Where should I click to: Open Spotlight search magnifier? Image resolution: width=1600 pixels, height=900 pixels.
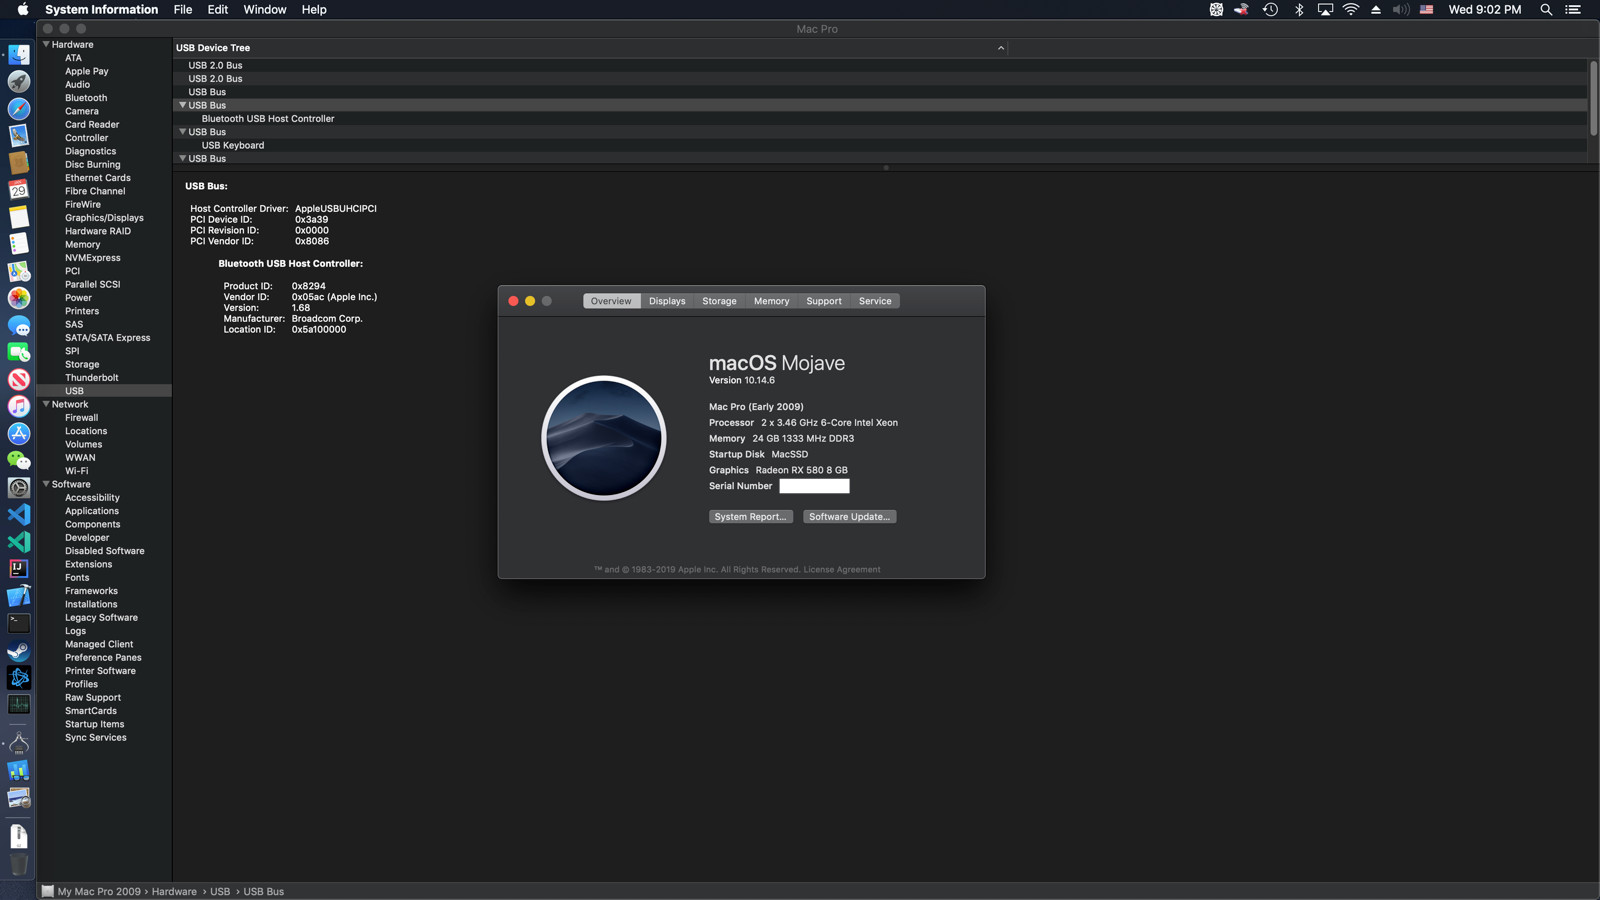point(1546,10)
